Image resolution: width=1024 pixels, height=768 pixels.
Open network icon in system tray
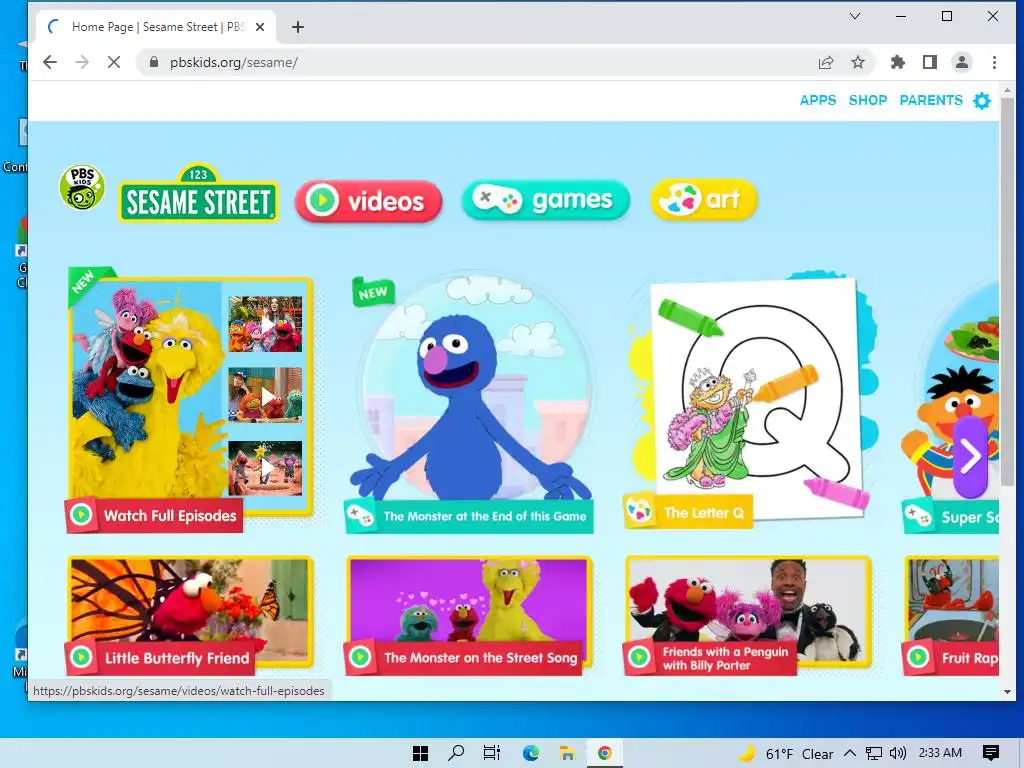pos(873,753)
